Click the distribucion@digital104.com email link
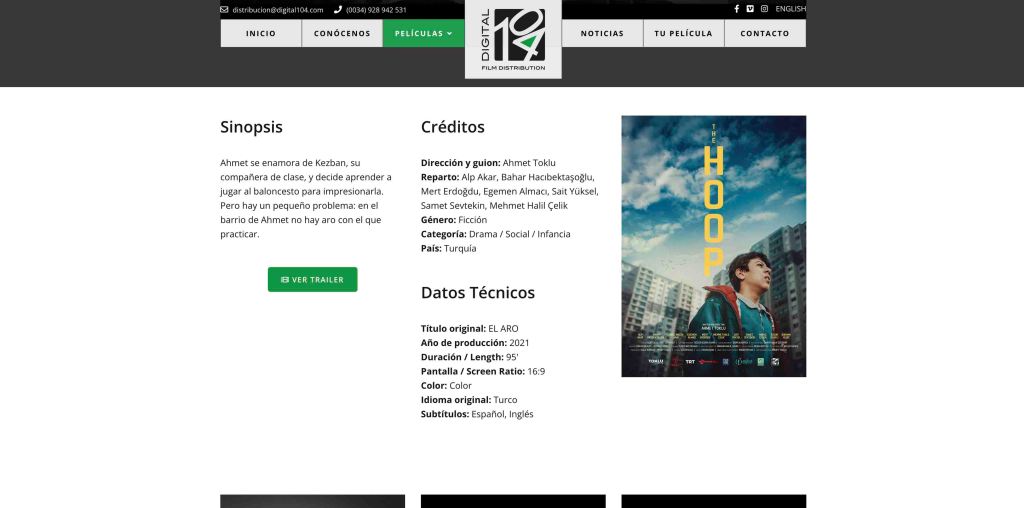This screenshot has height=508, width=1024. [x=278, y=10]
